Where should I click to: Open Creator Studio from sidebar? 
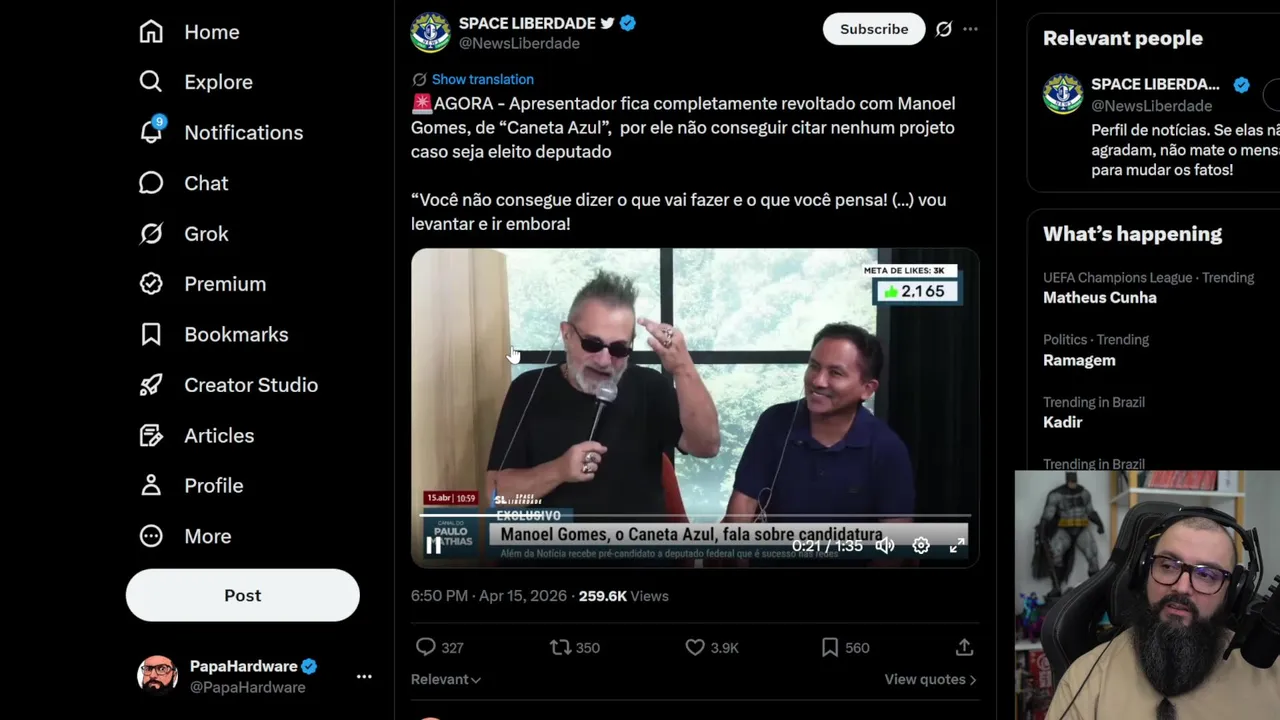pos(250,385)
